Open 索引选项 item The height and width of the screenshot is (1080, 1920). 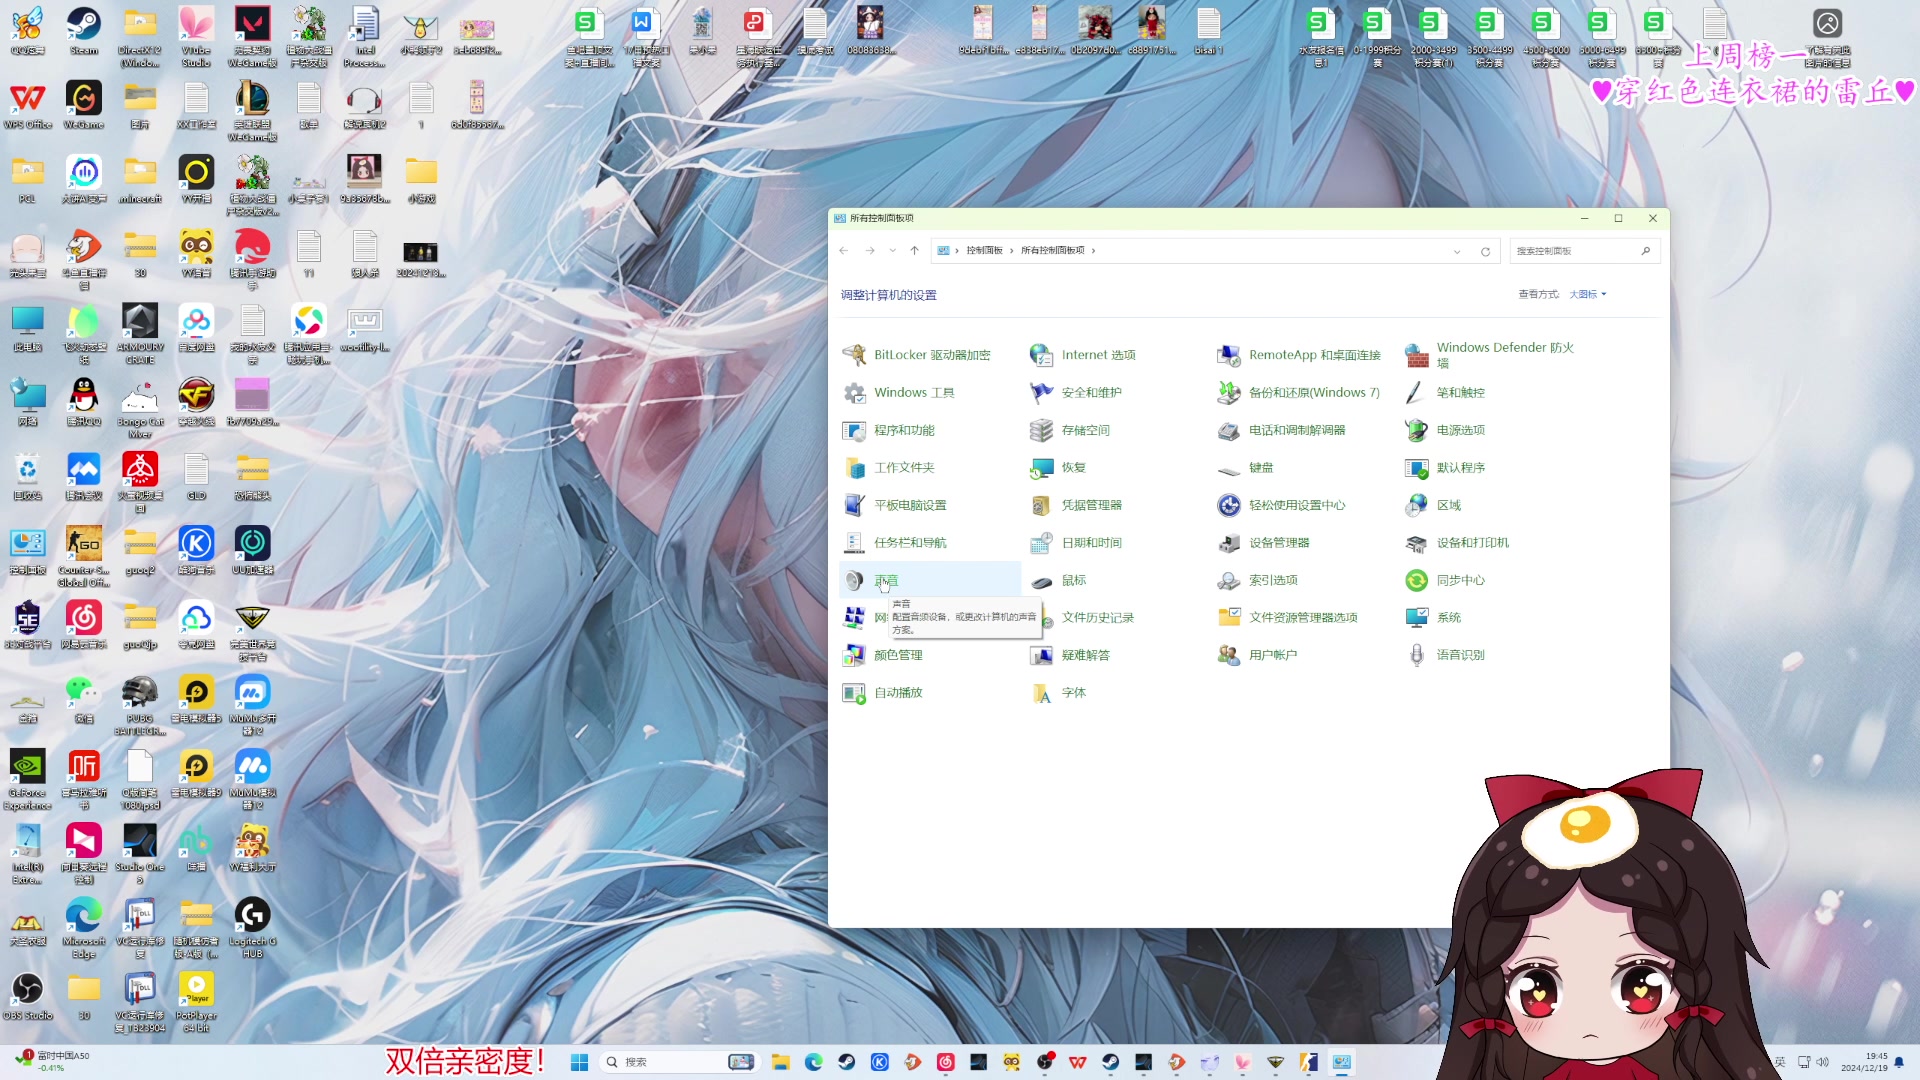coord(1258,581)
